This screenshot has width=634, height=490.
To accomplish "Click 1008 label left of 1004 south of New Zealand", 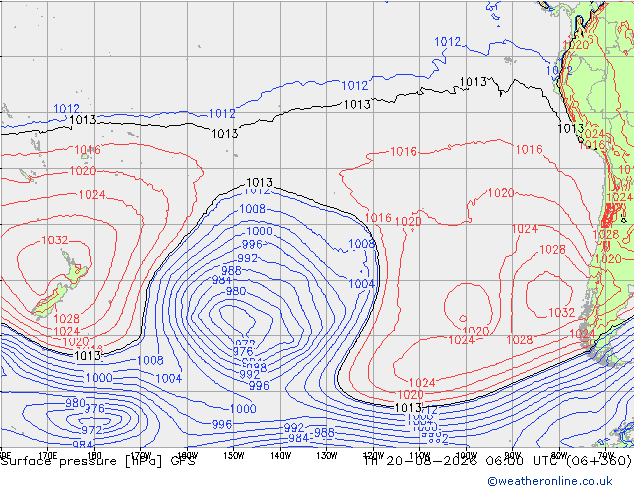I will click(150, 360).
